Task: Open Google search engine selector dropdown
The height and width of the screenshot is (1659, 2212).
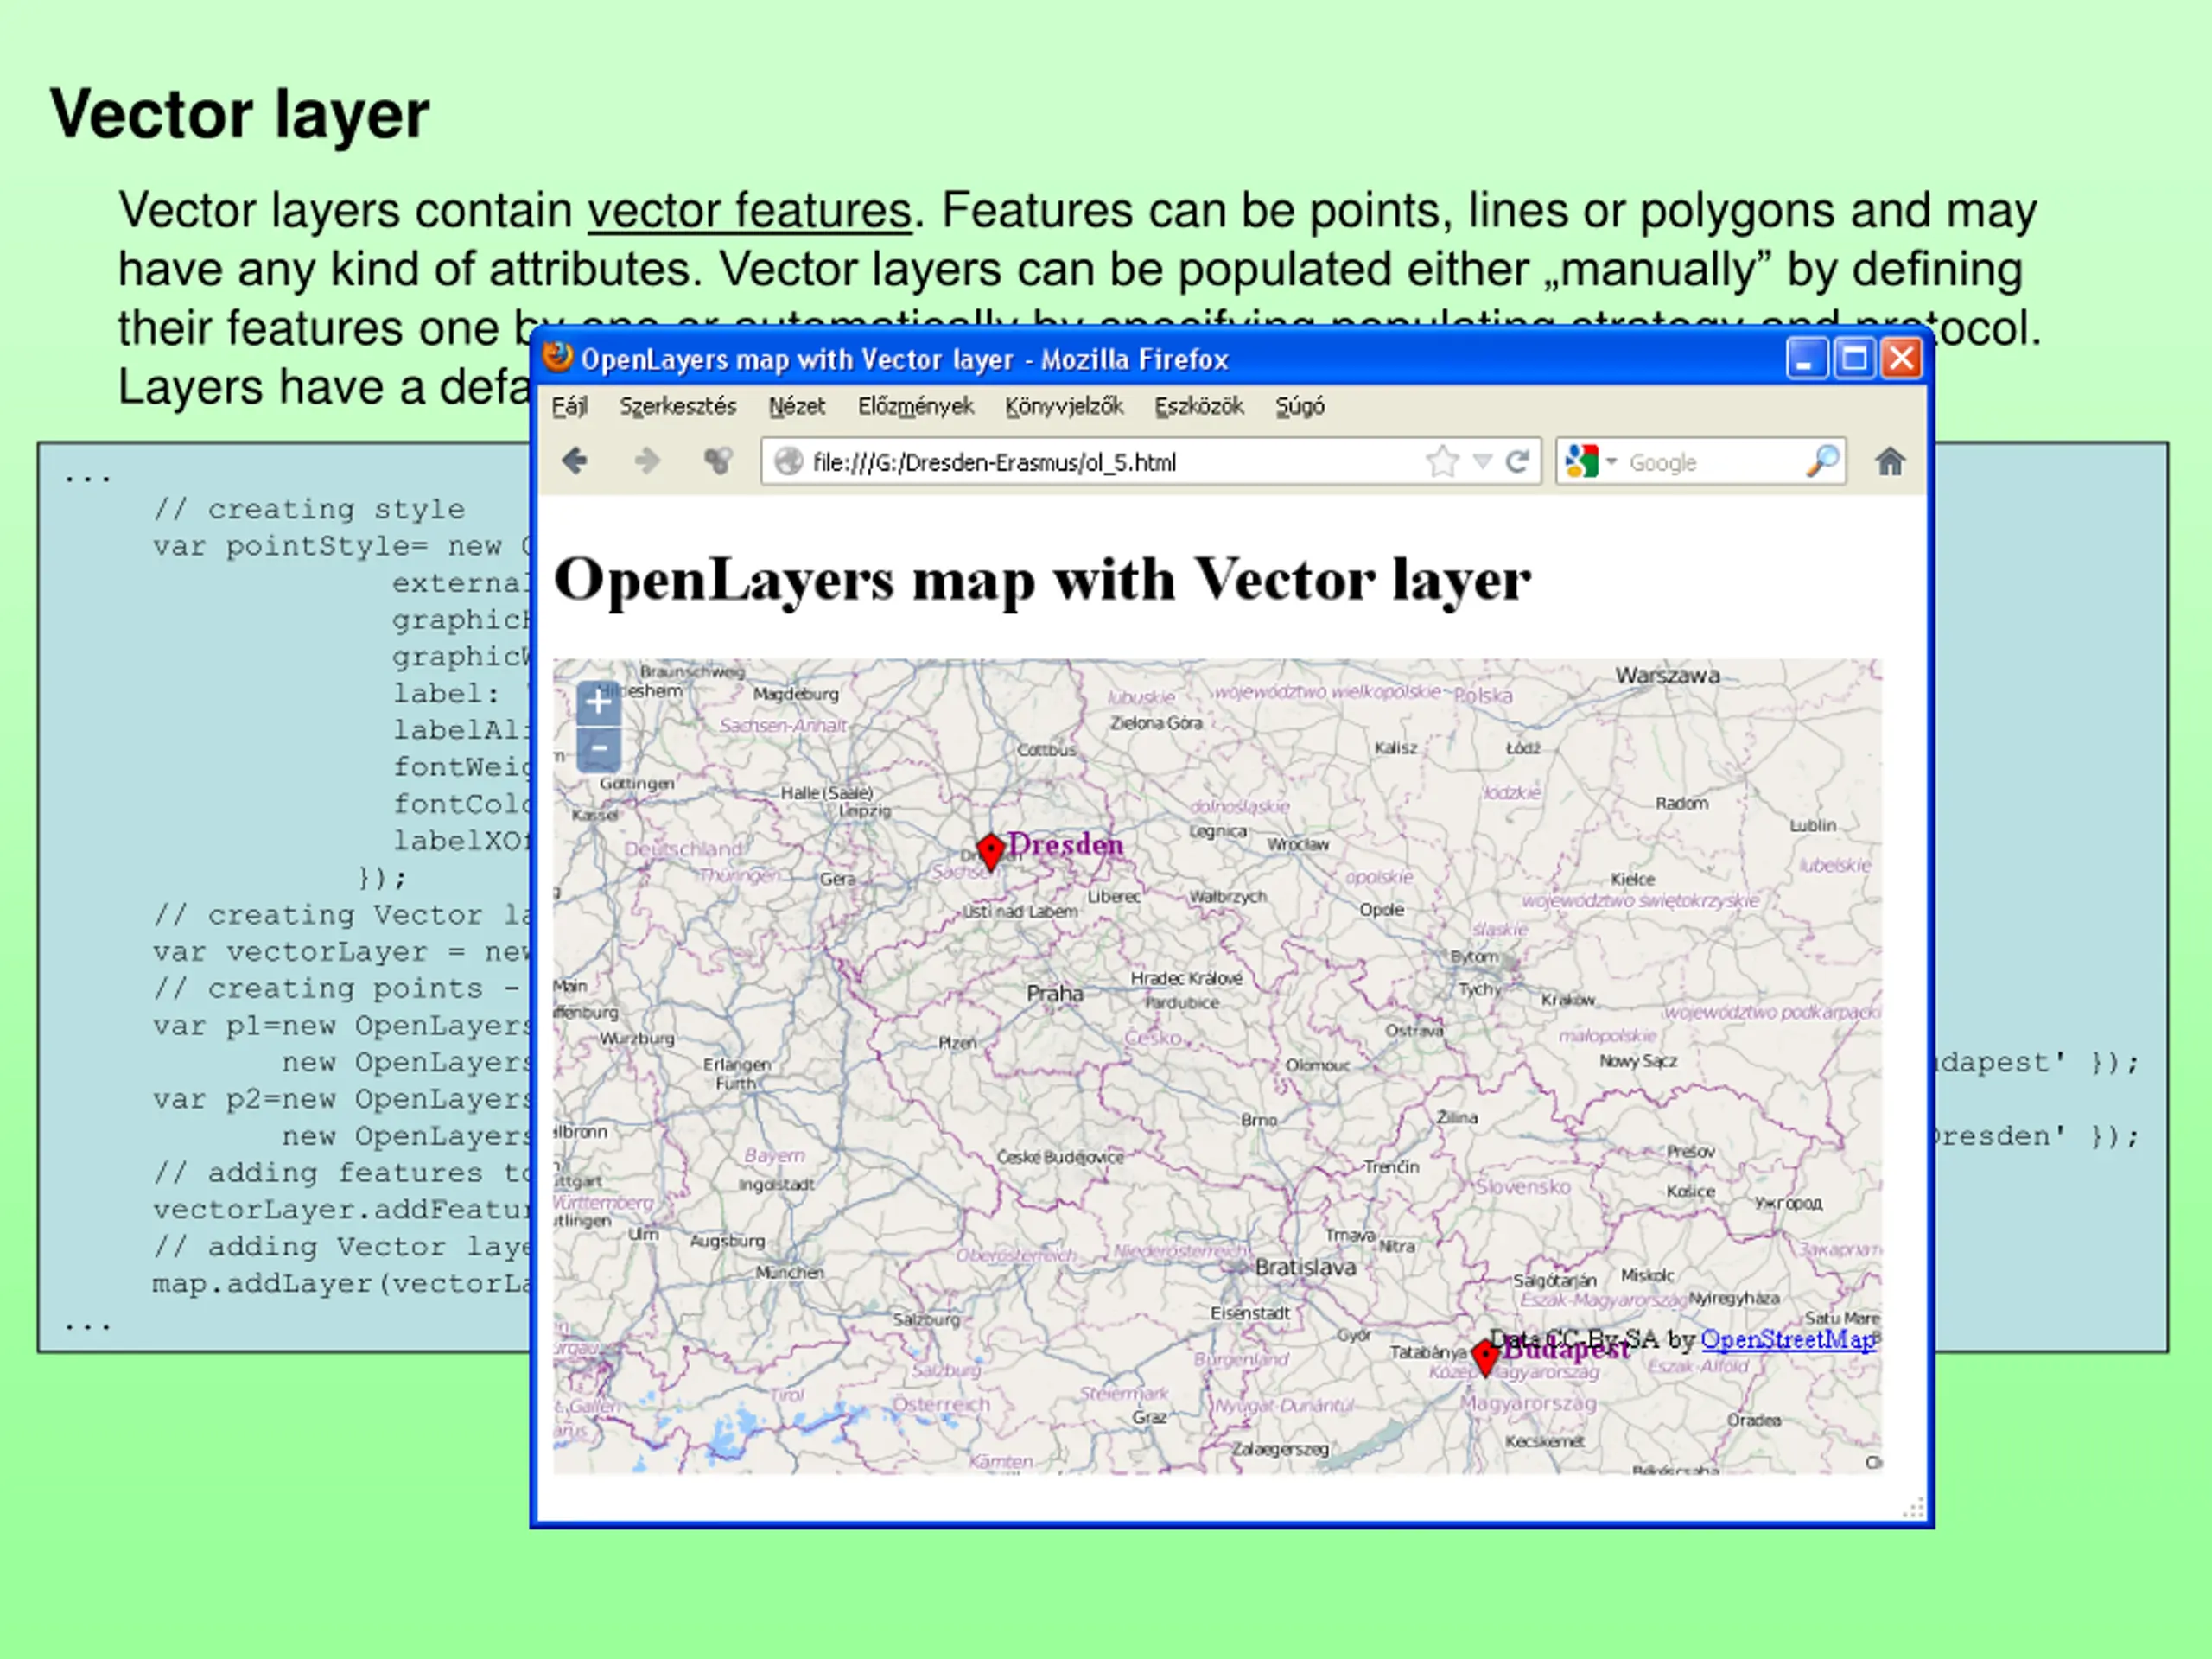Action: (1611, 461)
